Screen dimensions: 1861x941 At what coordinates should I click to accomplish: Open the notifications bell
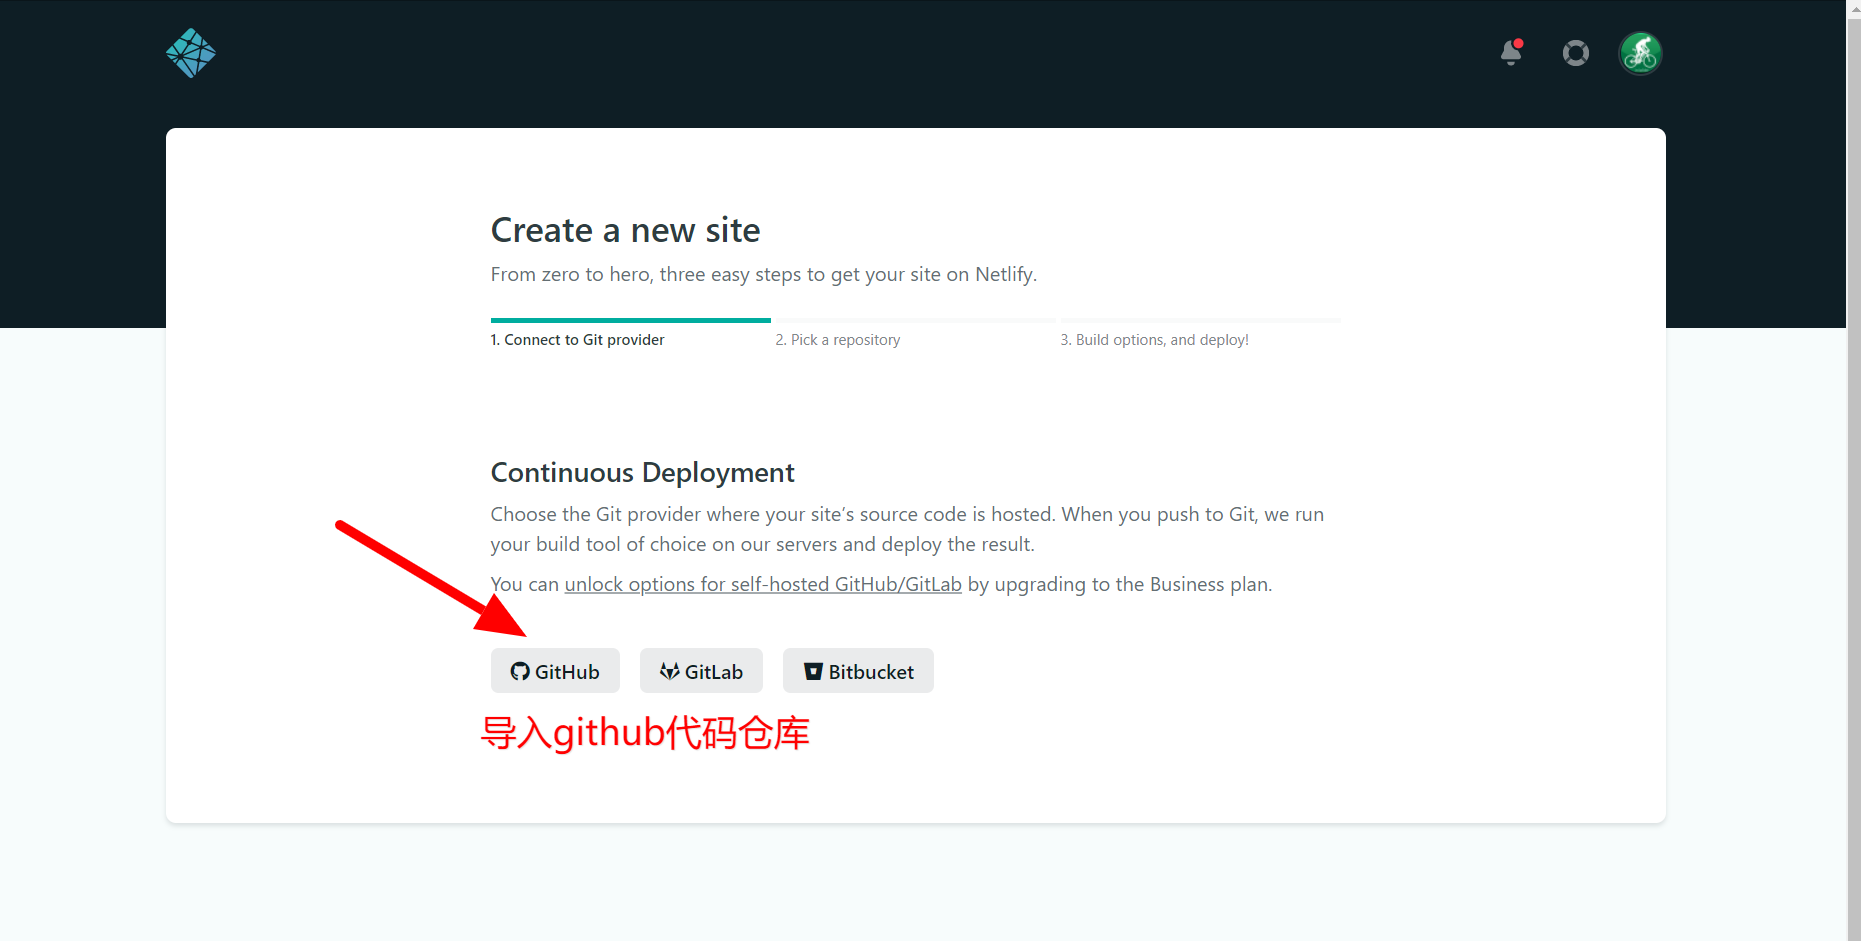point(1512,52)
